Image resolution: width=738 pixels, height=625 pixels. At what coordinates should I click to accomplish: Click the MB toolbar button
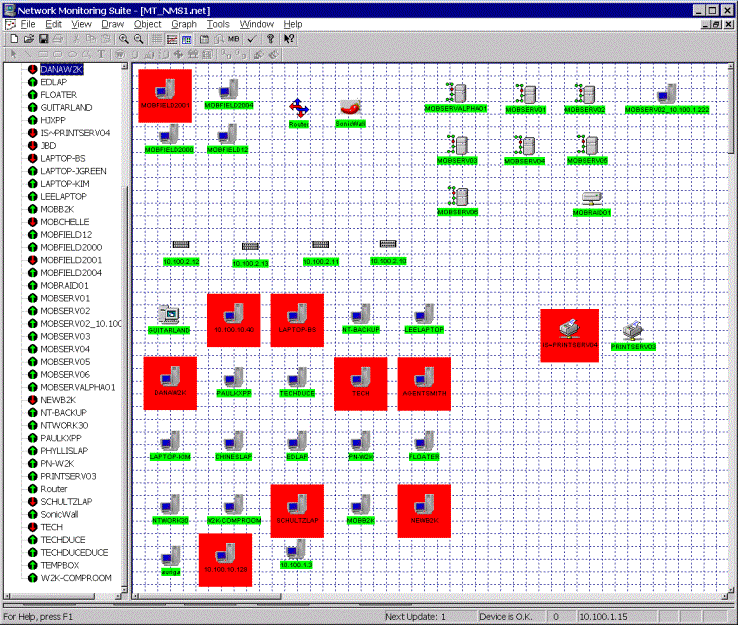(234, 38)
